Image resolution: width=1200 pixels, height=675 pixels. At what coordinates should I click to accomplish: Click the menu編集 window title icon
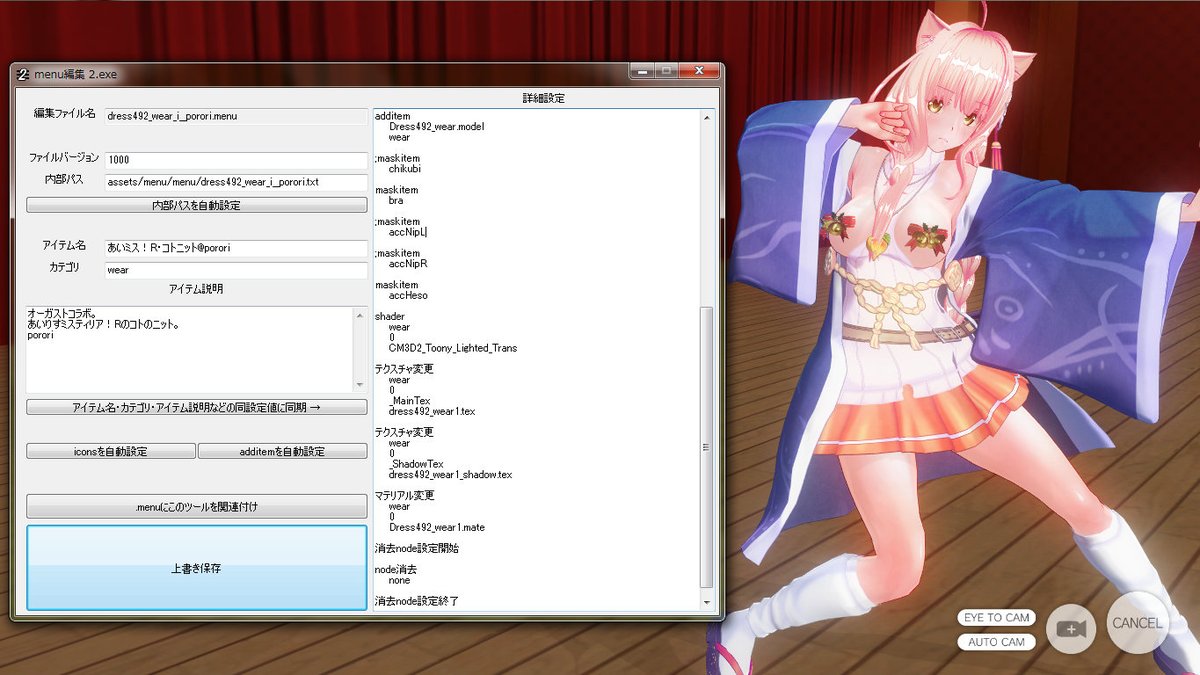[24, 73]
